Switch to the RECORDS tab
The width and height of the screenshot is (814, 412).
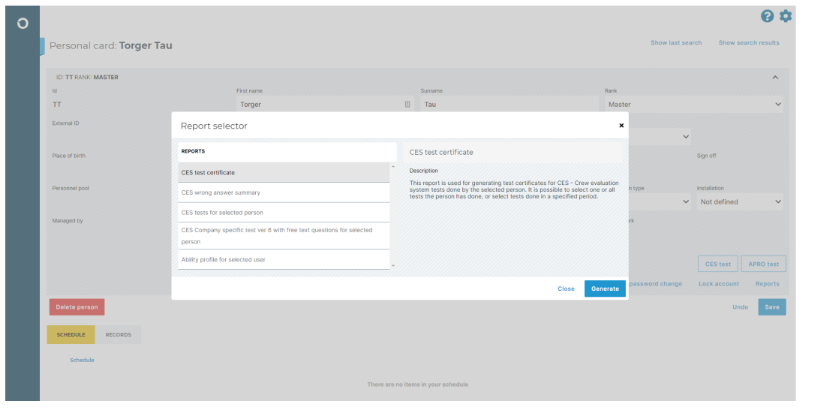pyautogui.click(x=118, y=335)
